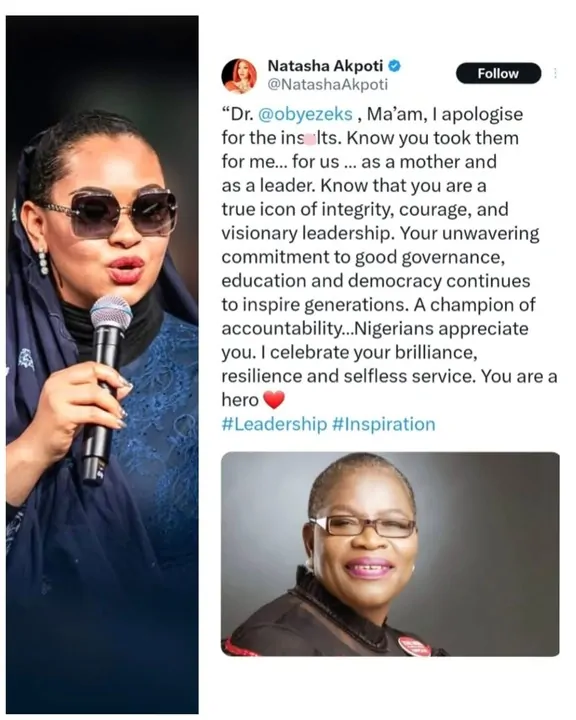
Task: Click the phrase 'You are a hero'
Action: coord(390,388)
